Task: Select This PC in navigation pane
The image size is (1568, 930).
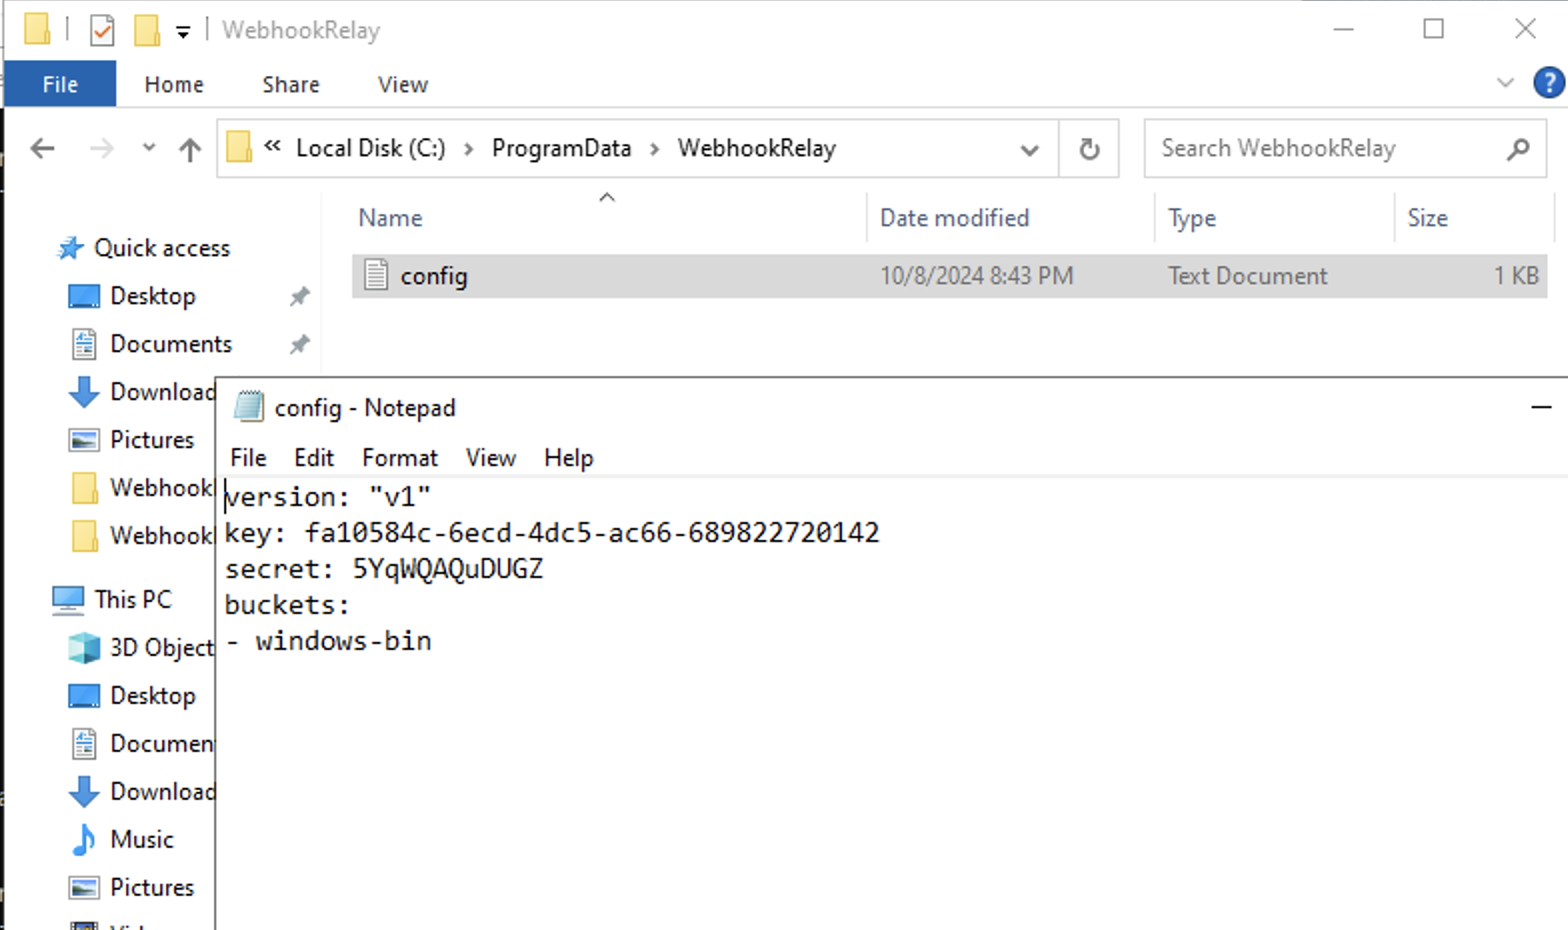Action: (133, 599)
